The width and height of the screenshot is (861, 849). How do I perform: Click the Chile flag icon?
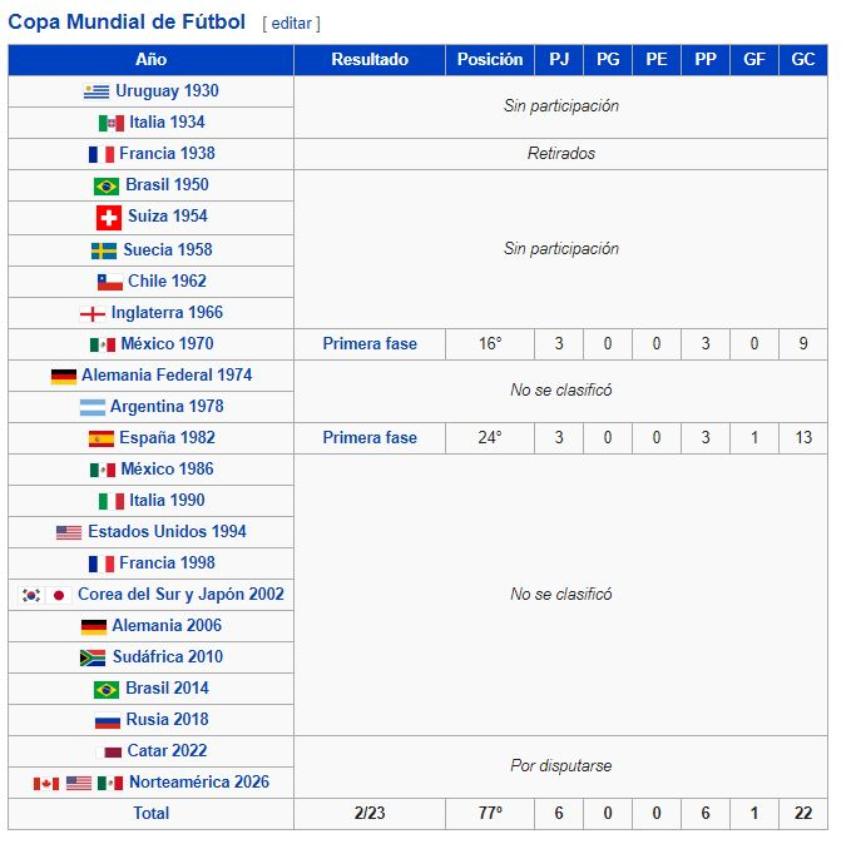point(109,282)
